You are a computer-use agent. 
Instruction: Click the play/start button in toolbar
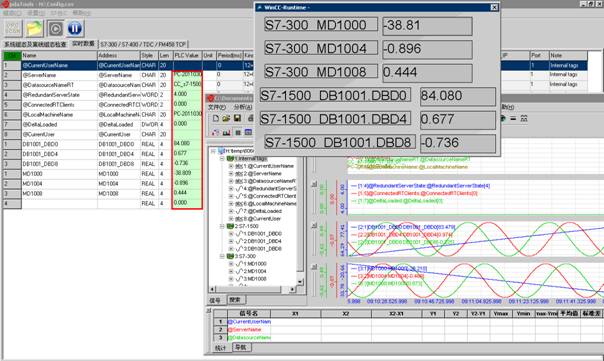pyautogui.click(x=55, y=28)
